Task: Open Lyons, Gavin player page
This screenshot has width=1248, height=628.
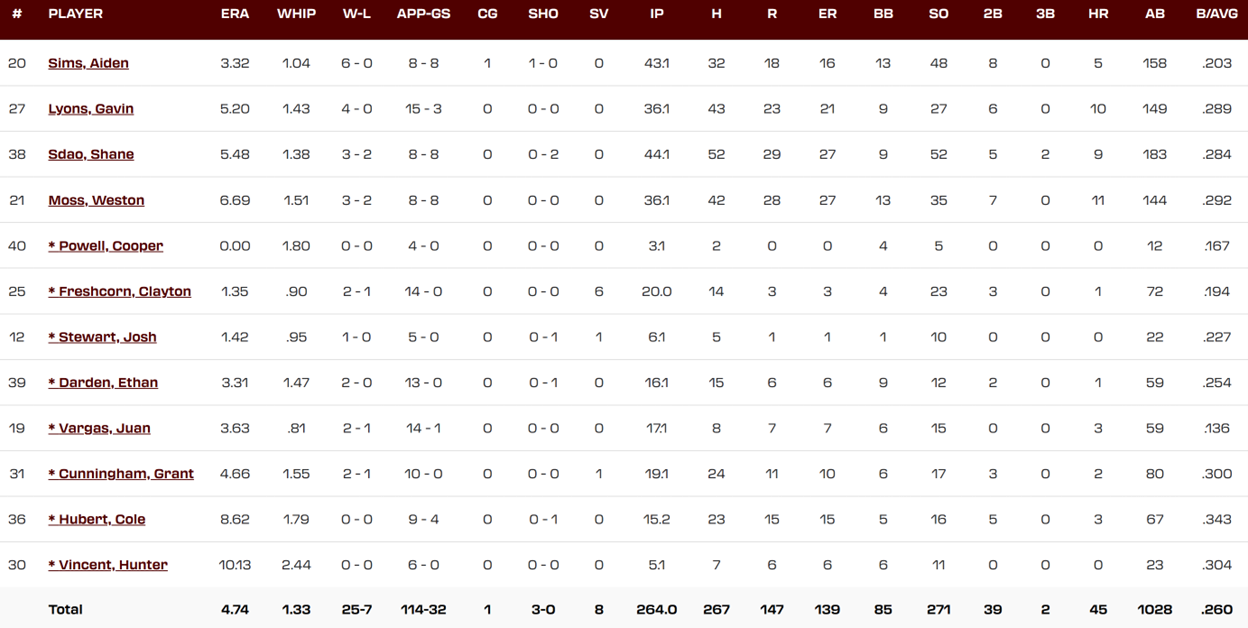Action: tap(91, 109)
